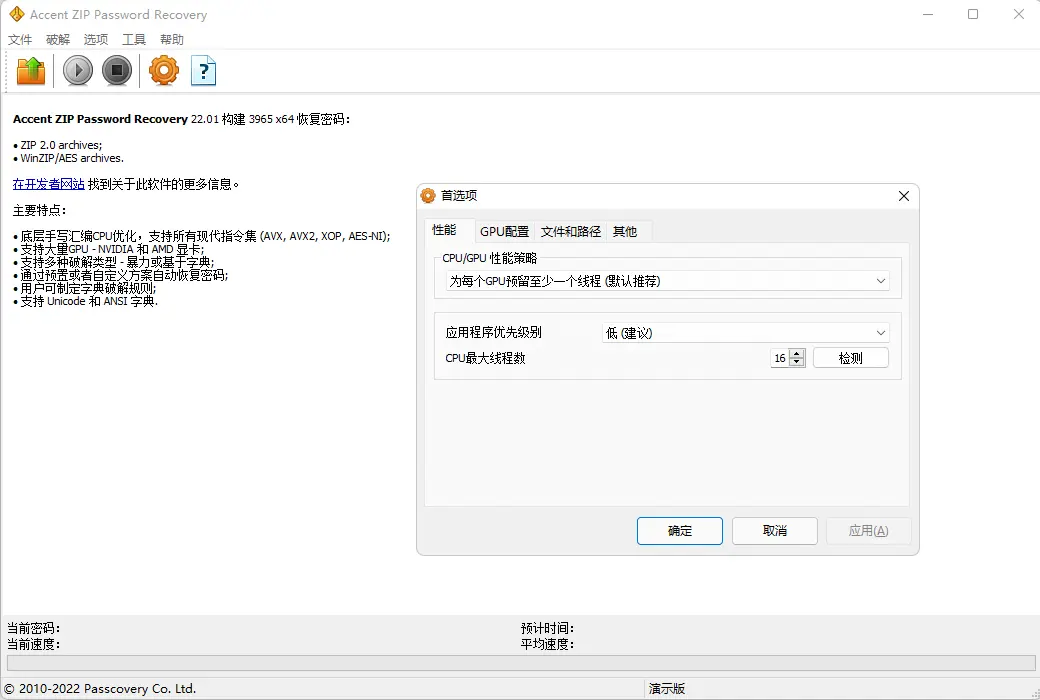This screenshot has height=700, width=1040.
Task: Click the 'ZIP 2.0 archives;' line
Action: click(x=58, y=145)
